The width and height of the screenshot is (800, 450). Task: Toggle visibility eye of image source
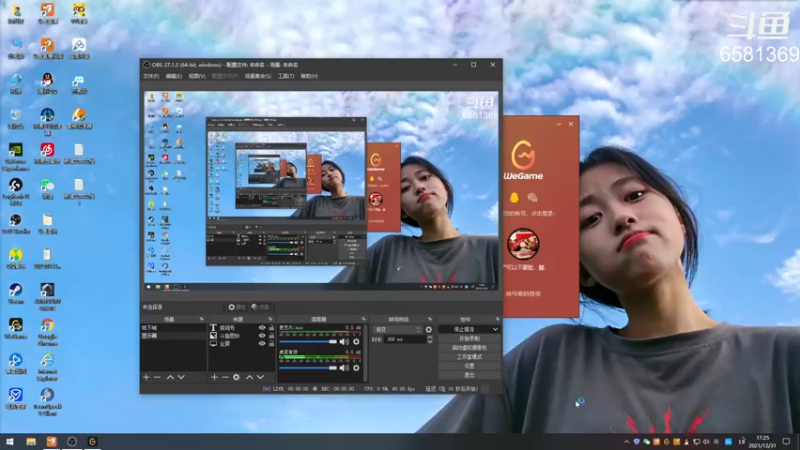(262, 336)
